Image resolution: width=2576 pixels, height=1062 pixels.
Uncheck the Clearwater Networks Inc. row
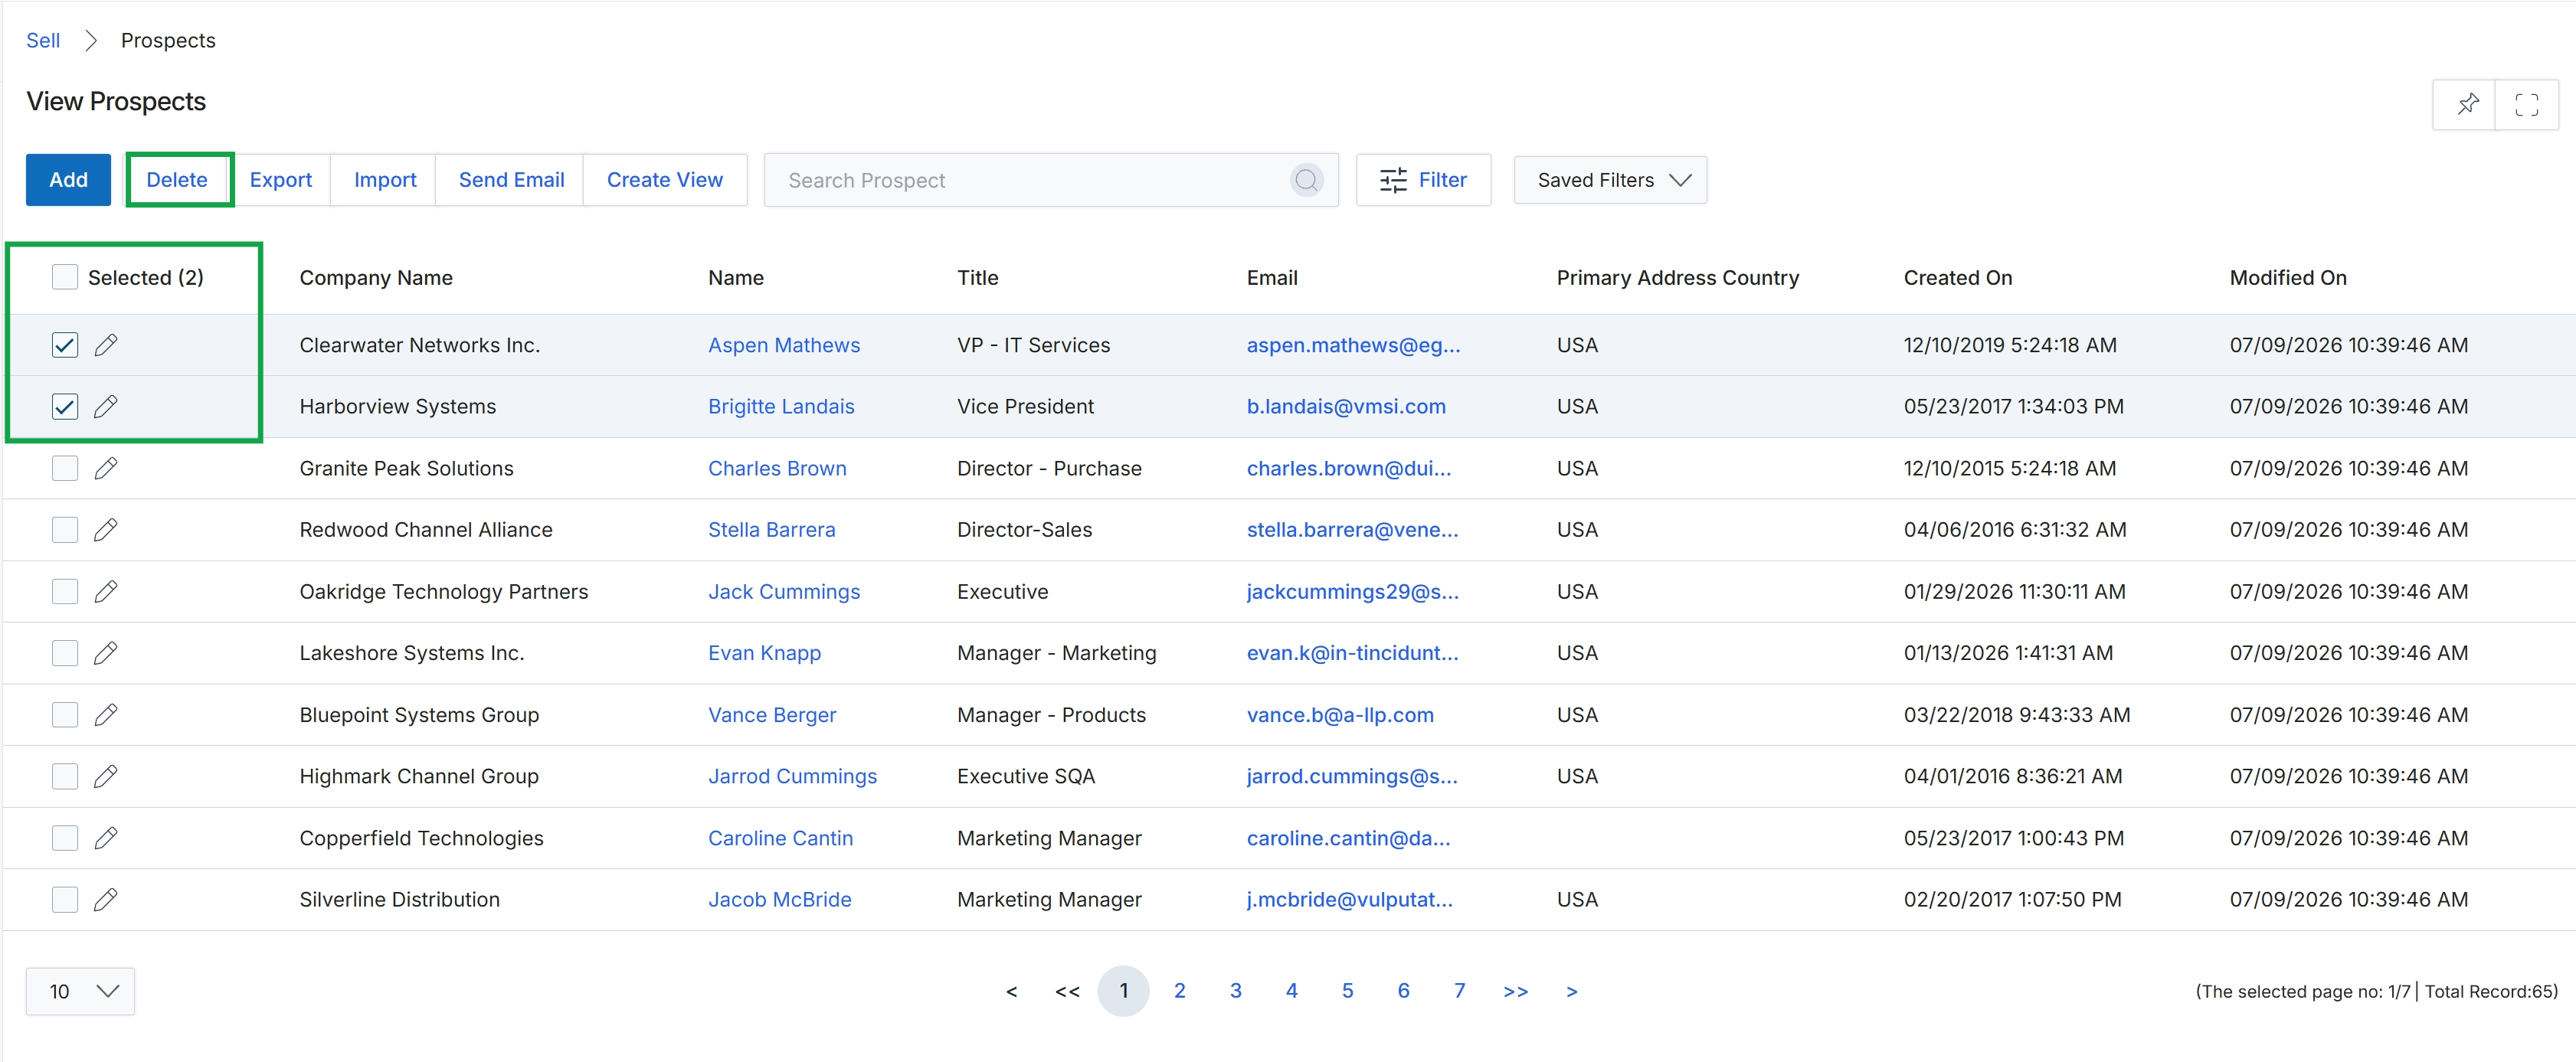pyautogui.click(x=65, y=345)
